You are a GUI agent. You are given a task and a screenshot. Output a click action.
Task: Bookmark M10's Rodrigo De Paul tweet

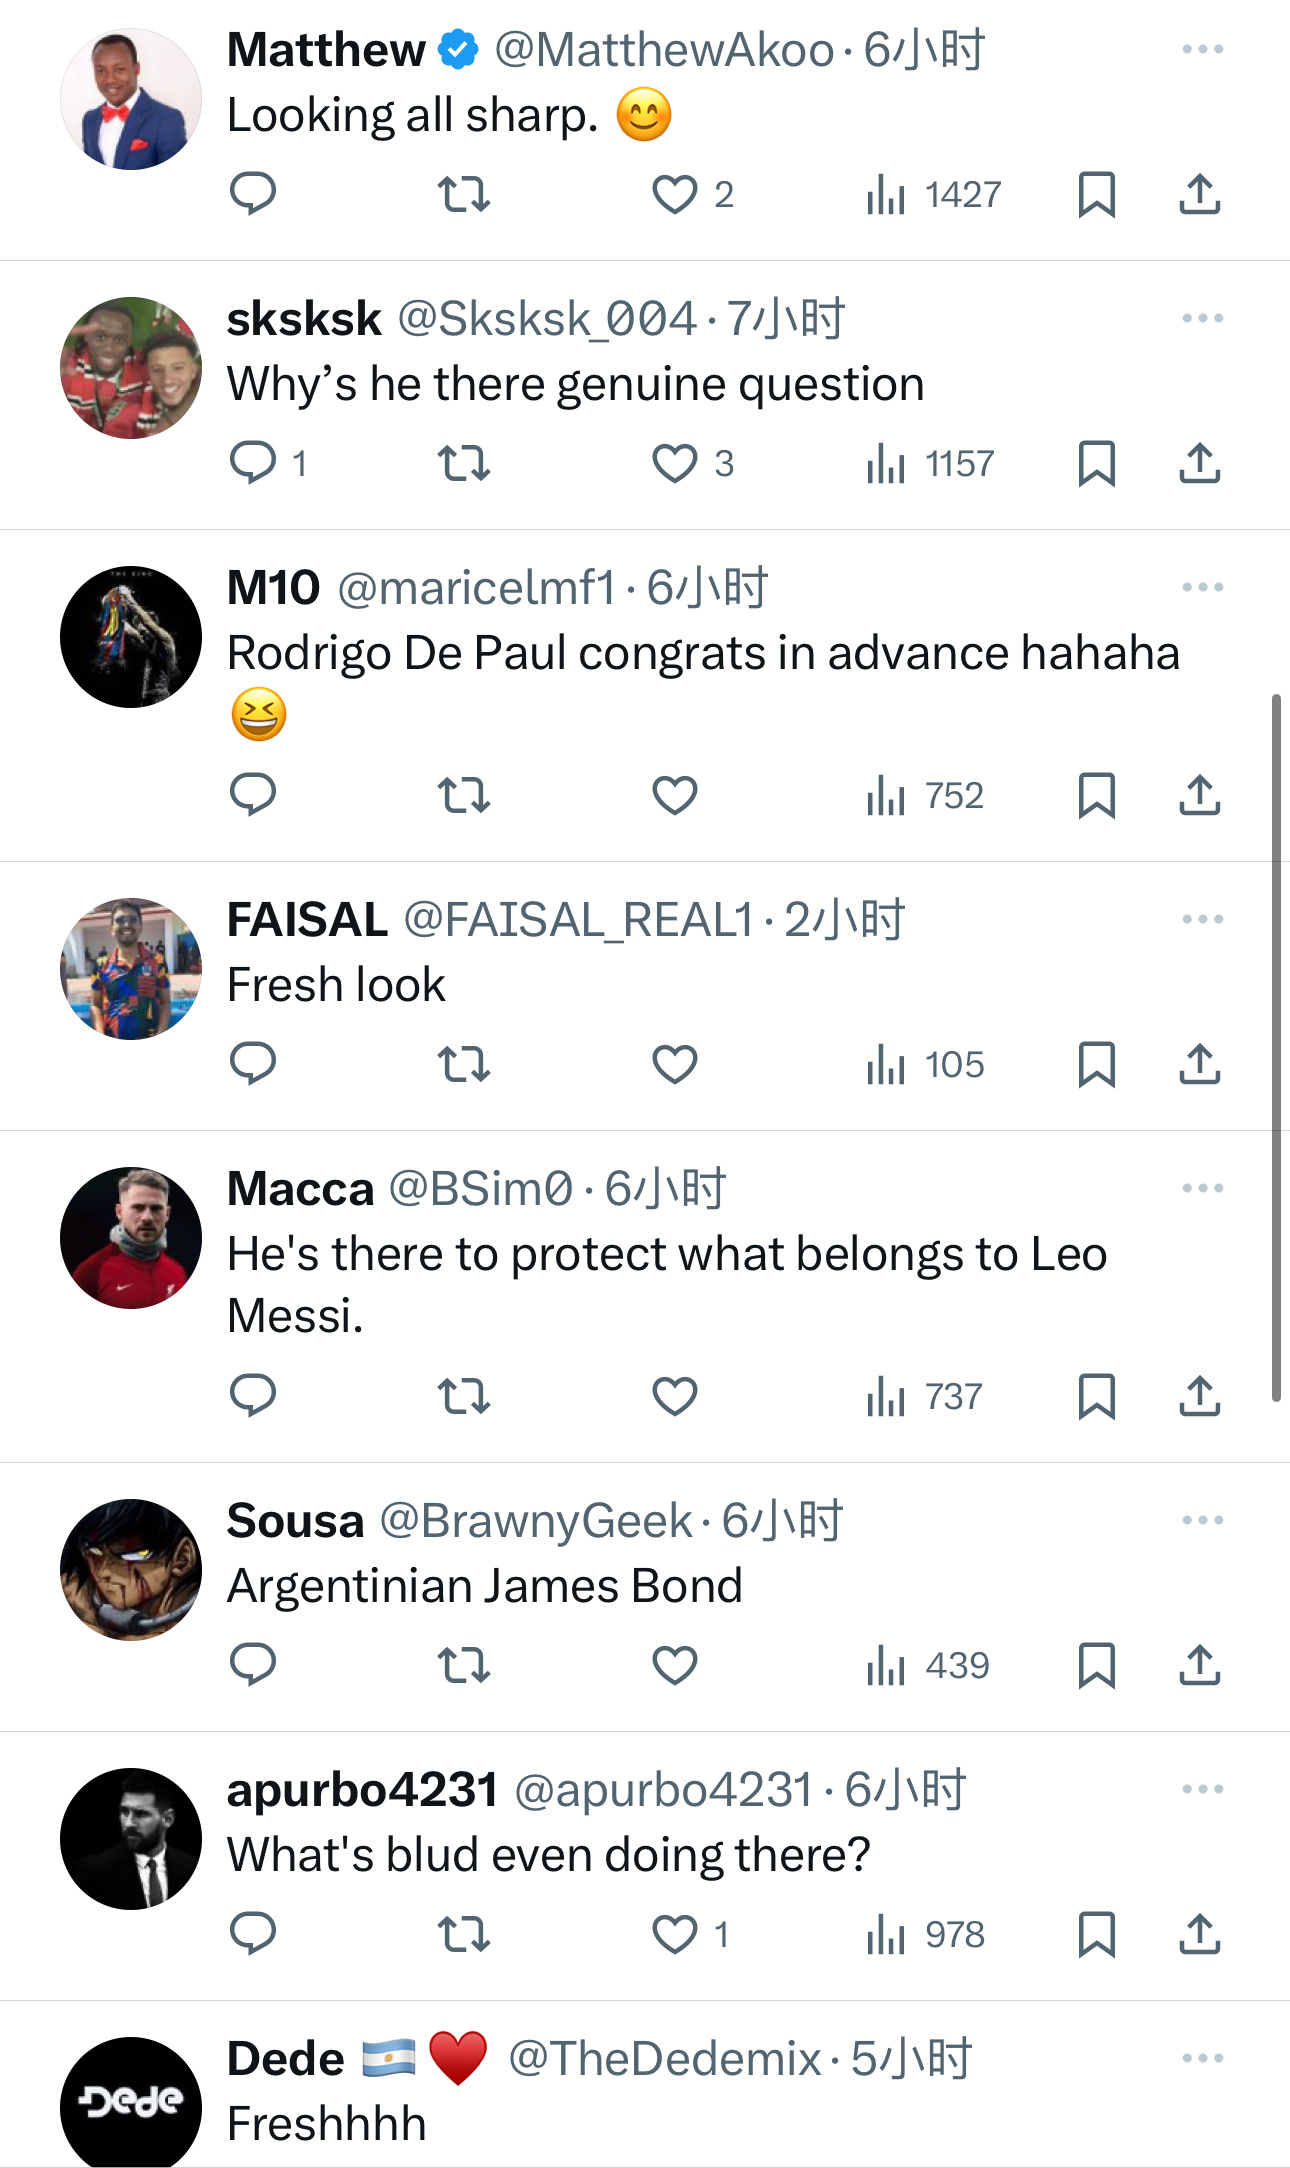coord(1097,795)
